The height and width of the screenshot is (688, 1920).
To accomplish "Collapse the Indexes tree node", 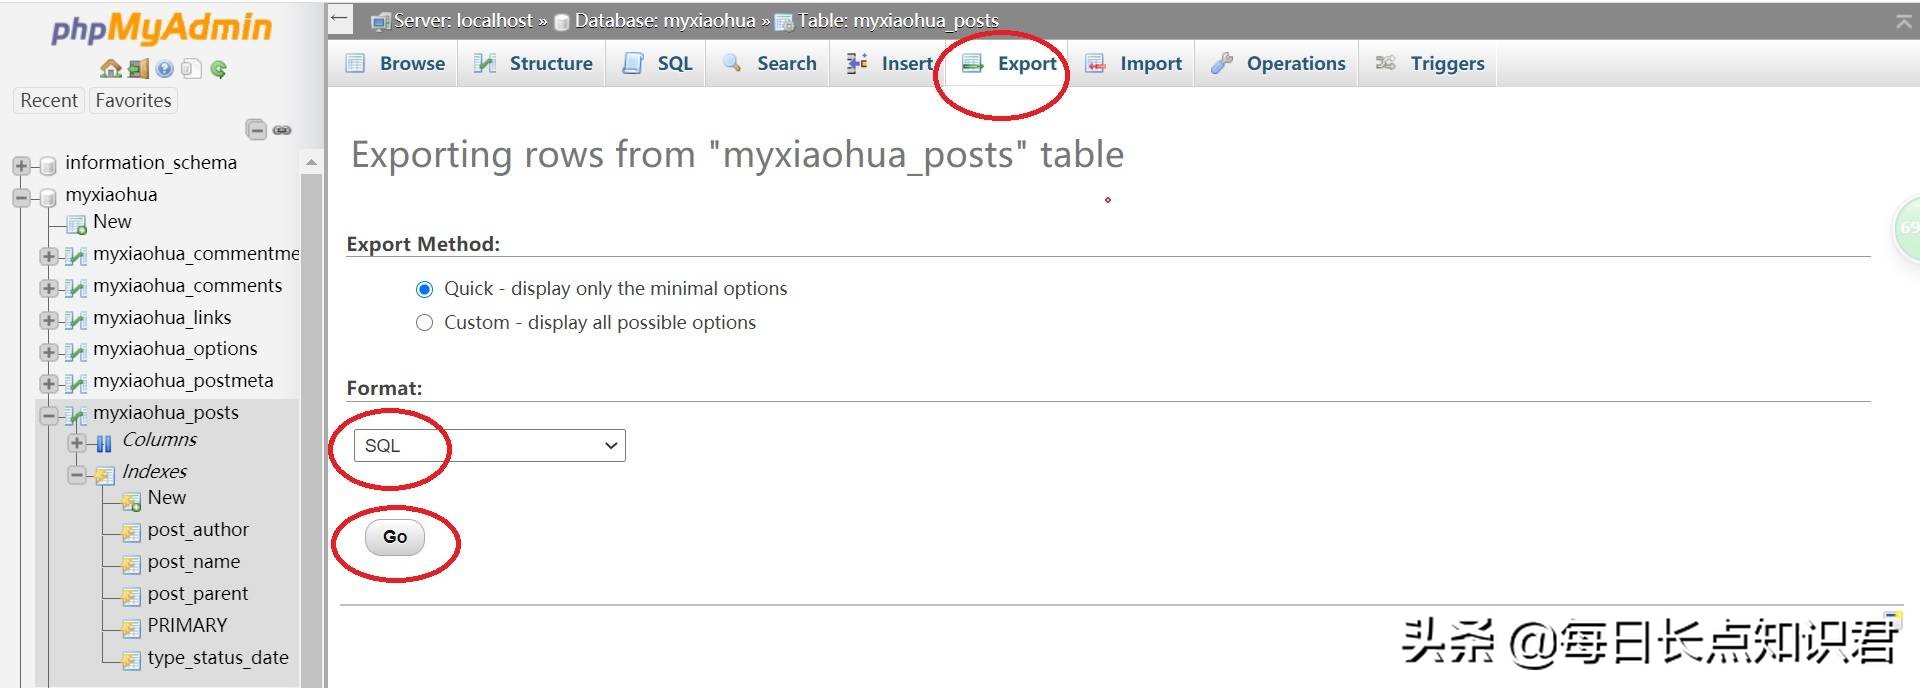I will click(77, 474).
